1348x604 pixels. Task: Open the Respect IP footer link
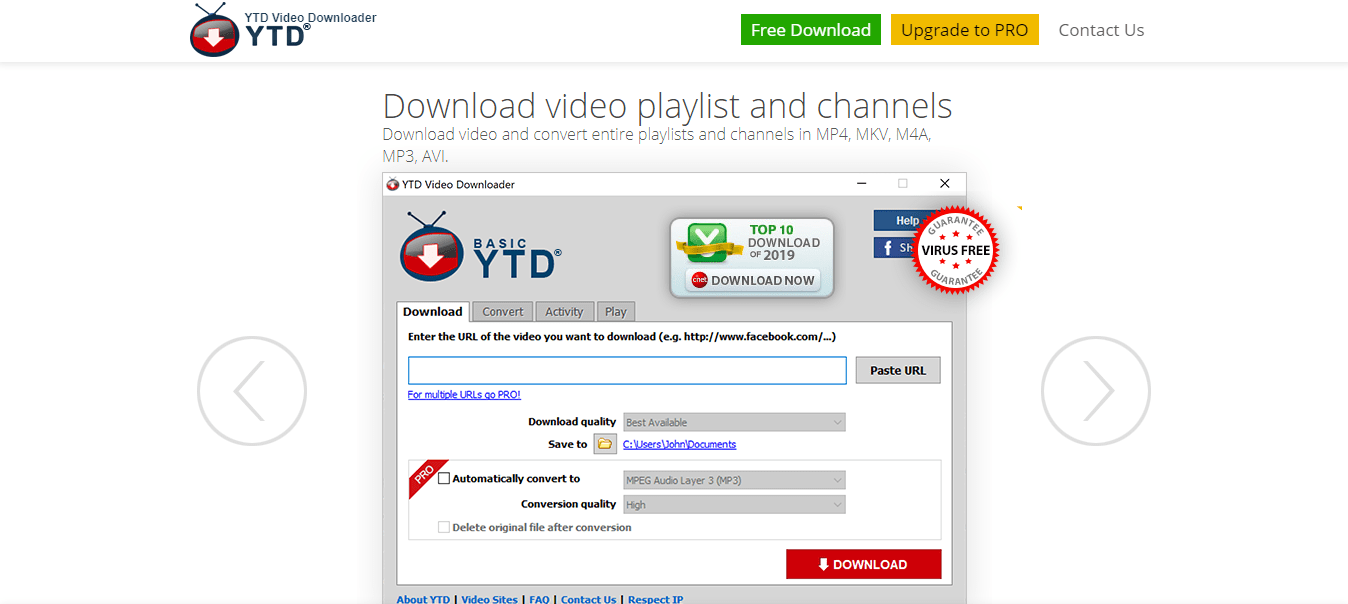pyautogui.click(x=655, y=599)
